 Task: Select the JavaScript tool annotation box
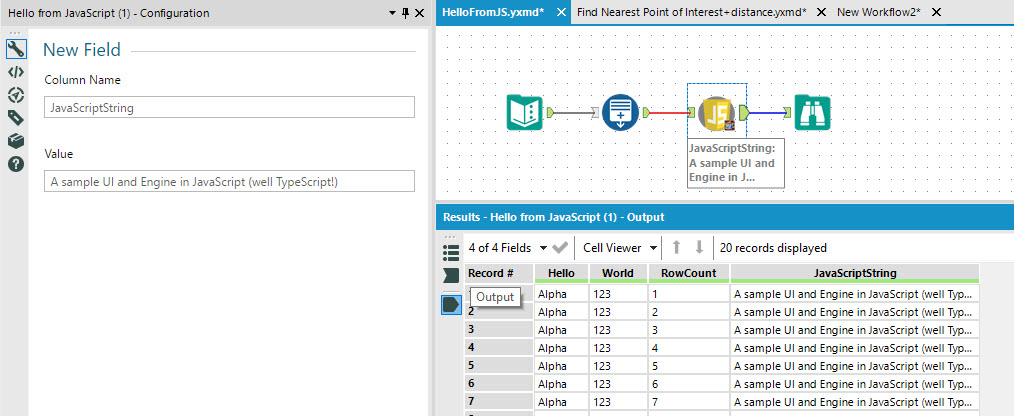click(736, 163)
